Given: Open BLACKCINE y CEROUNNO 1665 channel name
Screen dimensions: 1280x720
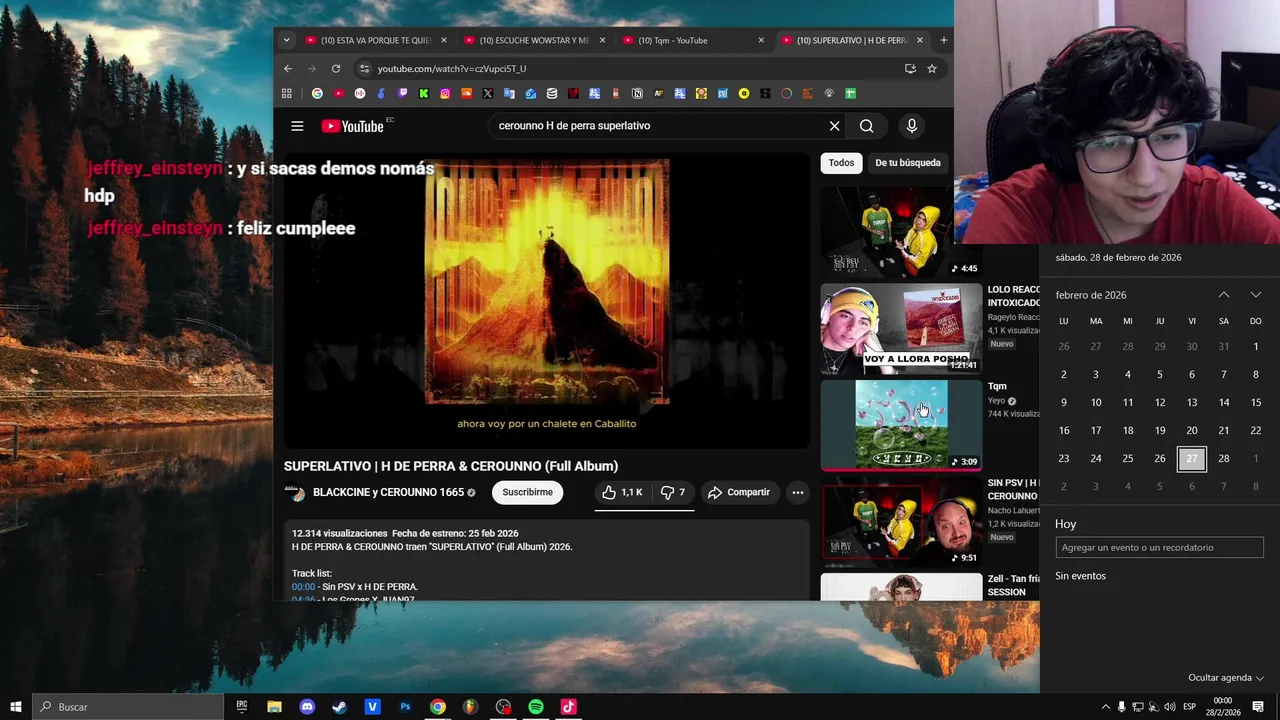Looking at the screenshot, I should coord(388,492).
